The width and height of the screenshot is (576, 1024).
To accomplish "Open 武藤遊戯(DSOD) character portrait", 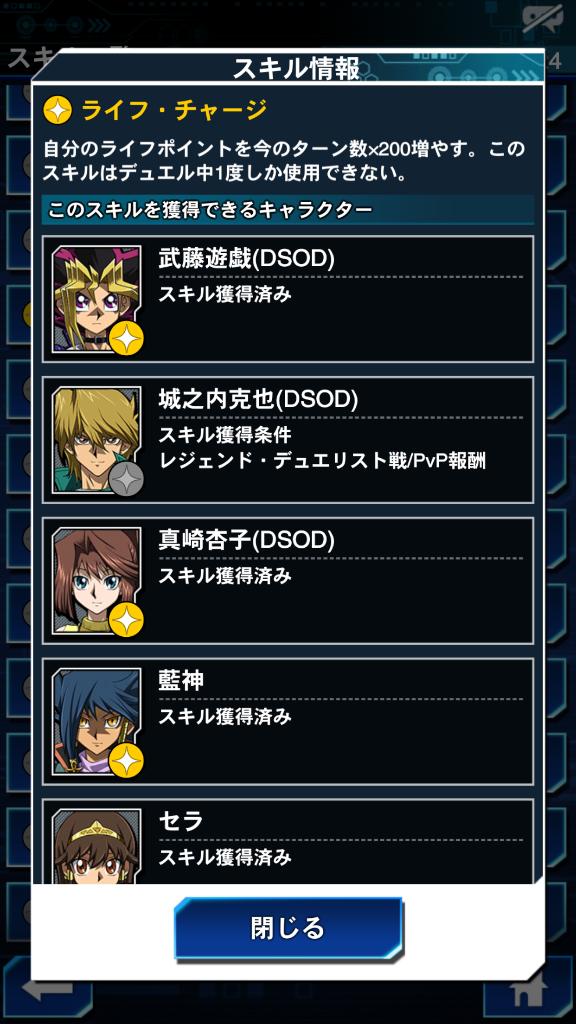I will (97, 299).
